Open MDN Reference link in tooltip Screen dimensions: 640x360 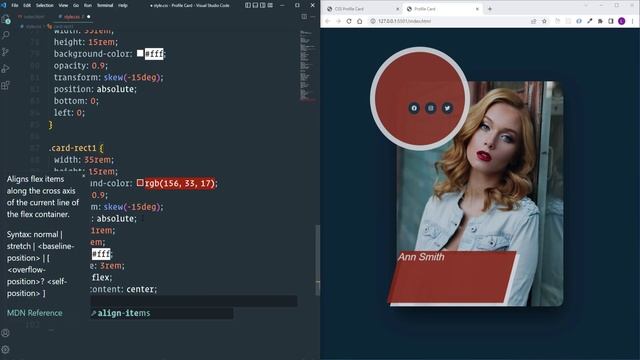click(x=35, y=313)
